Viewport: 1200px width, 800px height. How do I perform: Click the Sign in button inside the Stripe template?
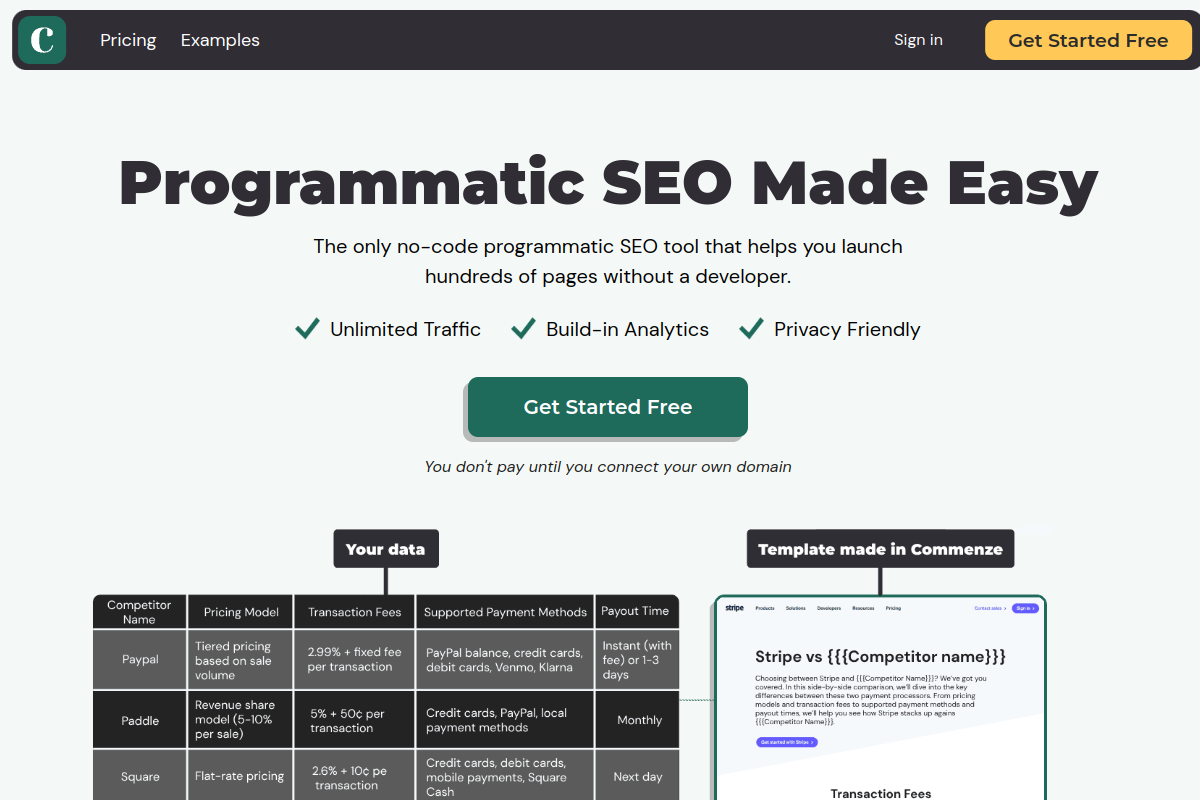(1025, 608)
